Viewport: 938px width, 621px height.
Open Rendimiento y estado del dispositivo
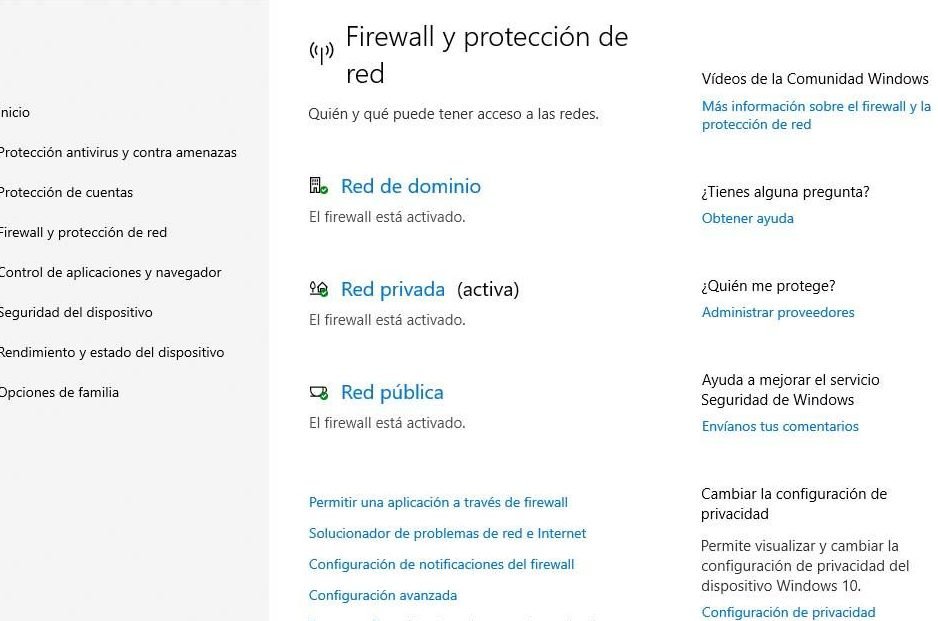111,352
